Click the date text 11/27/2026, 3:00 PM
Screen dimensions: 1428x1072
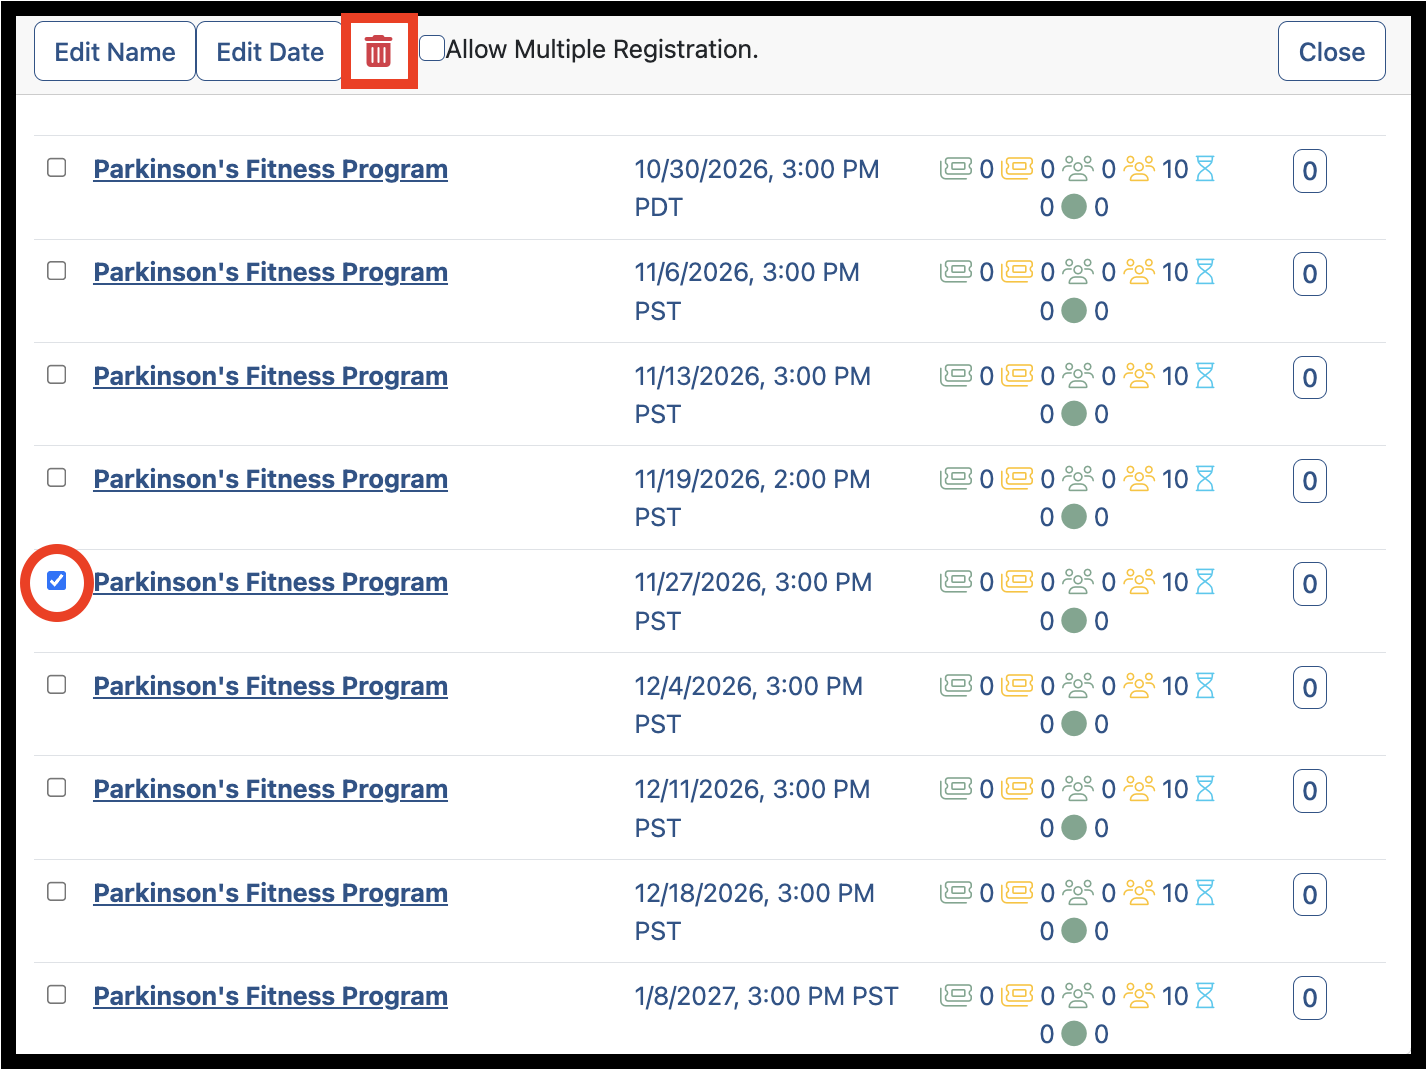(753, 582)
